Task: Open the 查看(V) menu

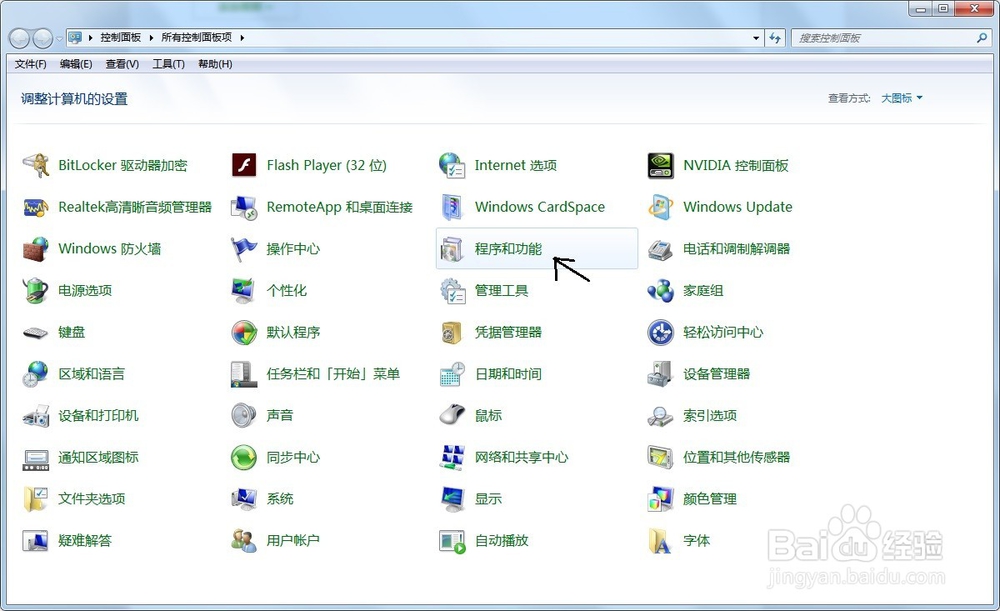Action: tap(122, 64)
